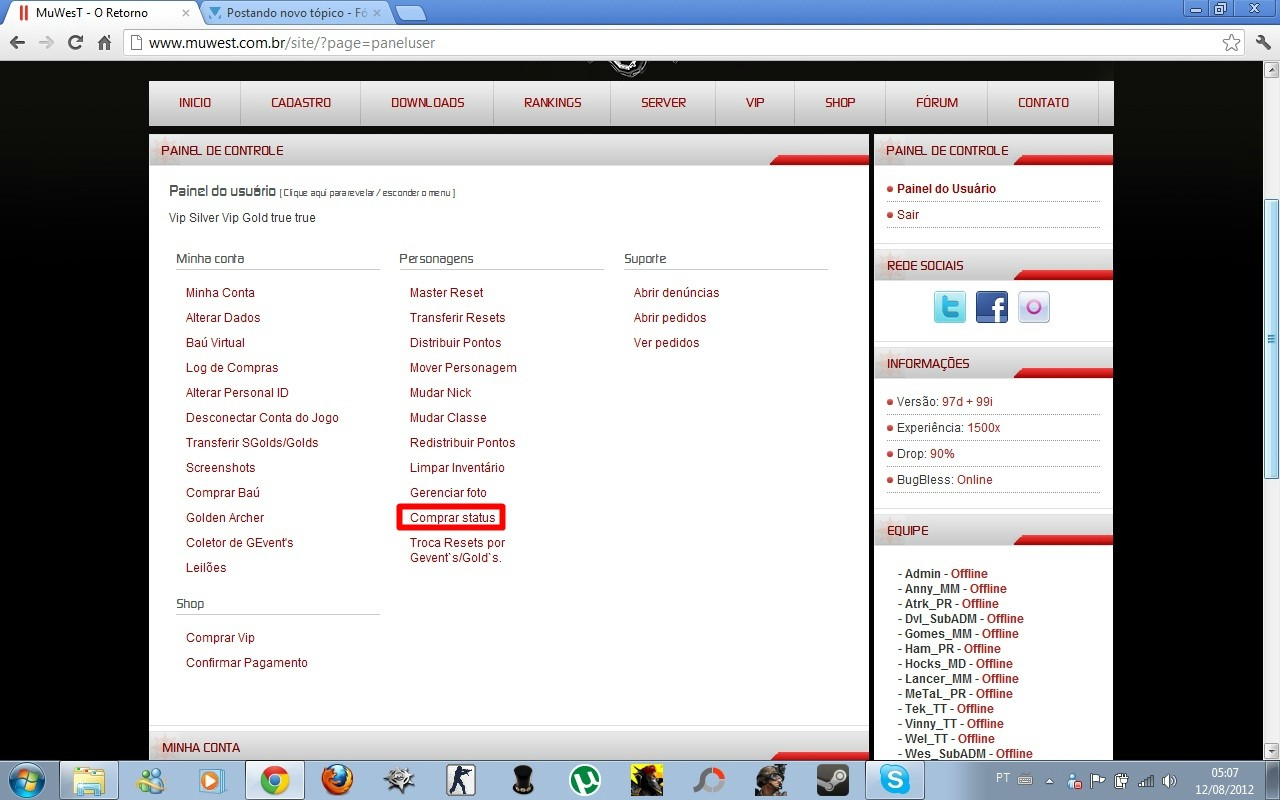Click Mudar Nick link
The image size is (1280, 800).
pyautogui.click(x=440, y=393)
